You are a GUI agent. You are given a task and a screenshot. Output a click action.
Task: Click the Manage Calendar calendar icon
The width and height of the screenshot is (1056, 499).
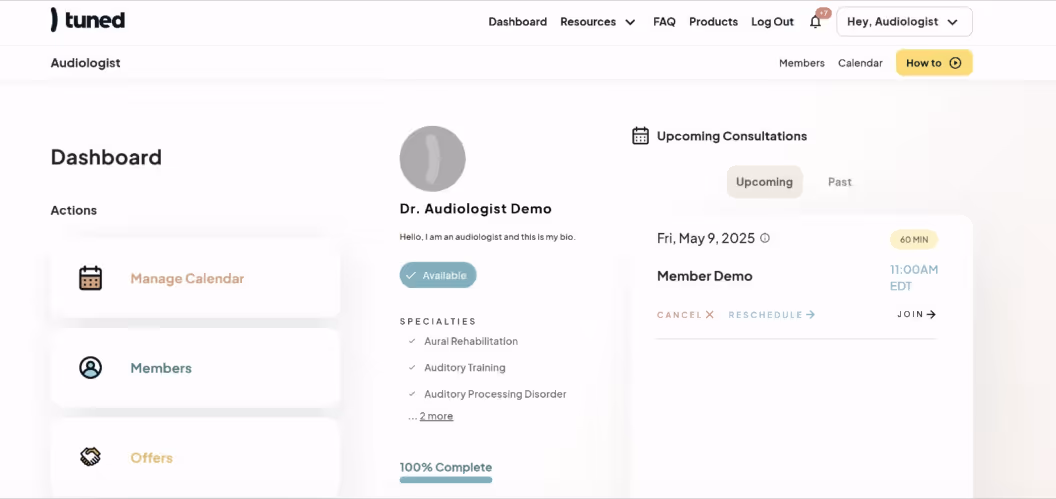(x=90, y=278)
